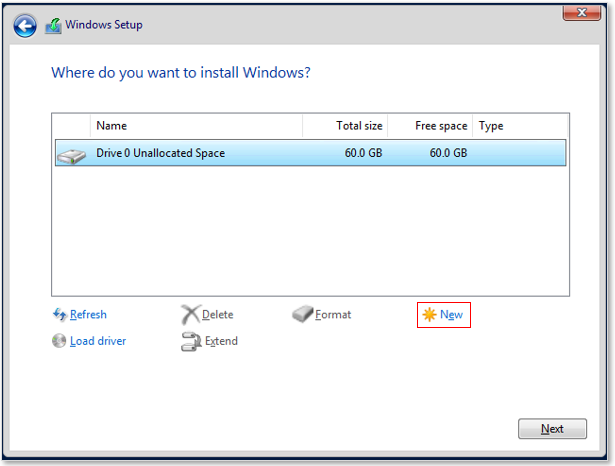Click the 60.0 GB total size value
This screenshot has height=466, width=615.
(x=363, y=153)
